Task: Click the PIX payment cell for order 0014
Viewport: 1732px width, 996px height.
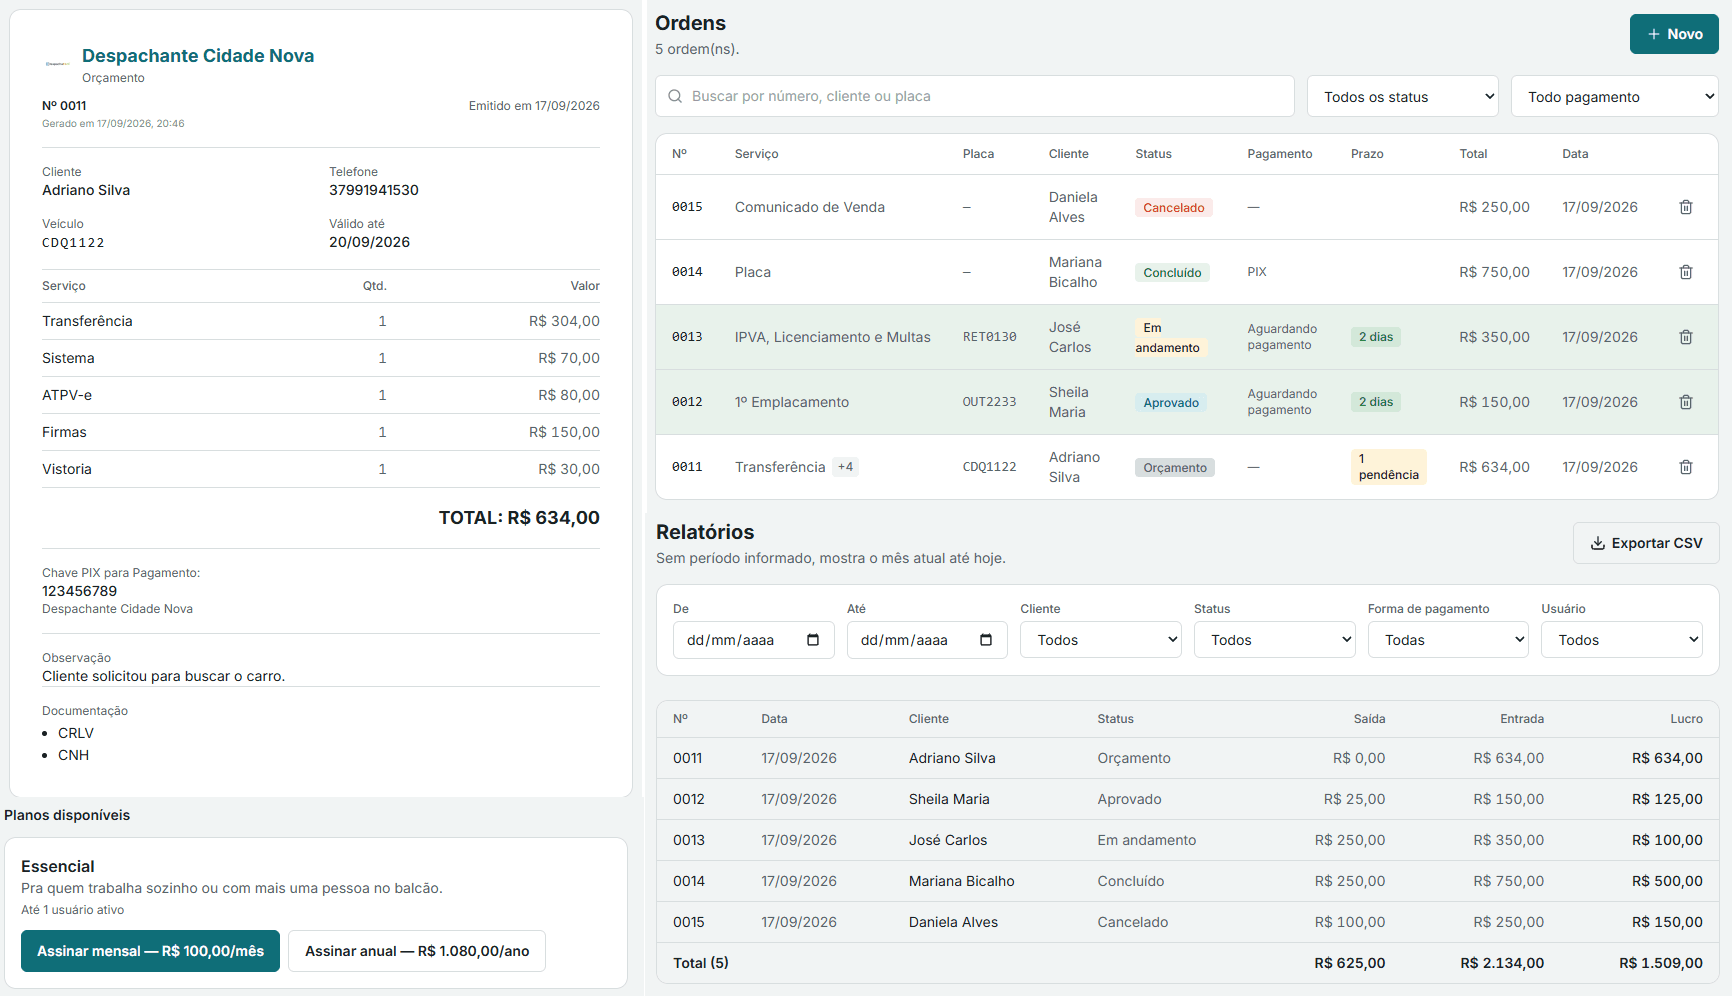Action: 1257,272
